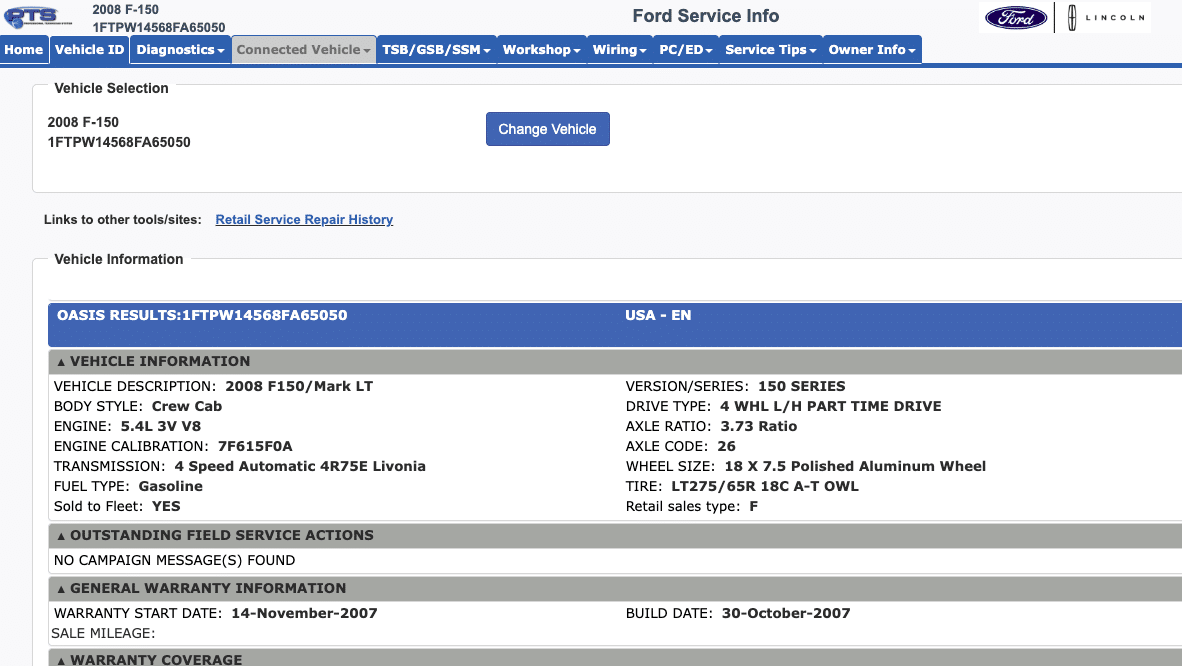1182x666 pixels.
Task: Select the Home tab
Action: [x=23, y=49]
